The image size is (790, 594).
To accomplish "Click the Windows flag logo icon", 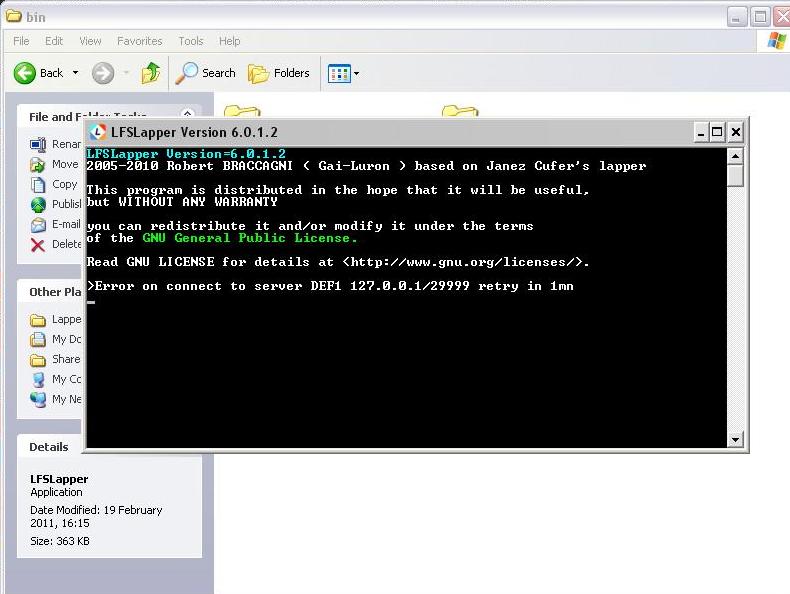I will tap(776, 40).
